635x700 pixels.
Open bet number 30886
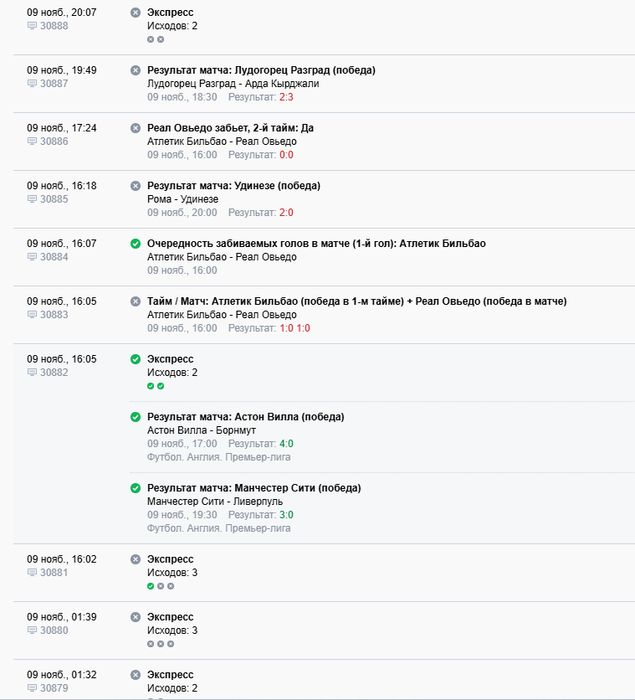coord(54,142)
